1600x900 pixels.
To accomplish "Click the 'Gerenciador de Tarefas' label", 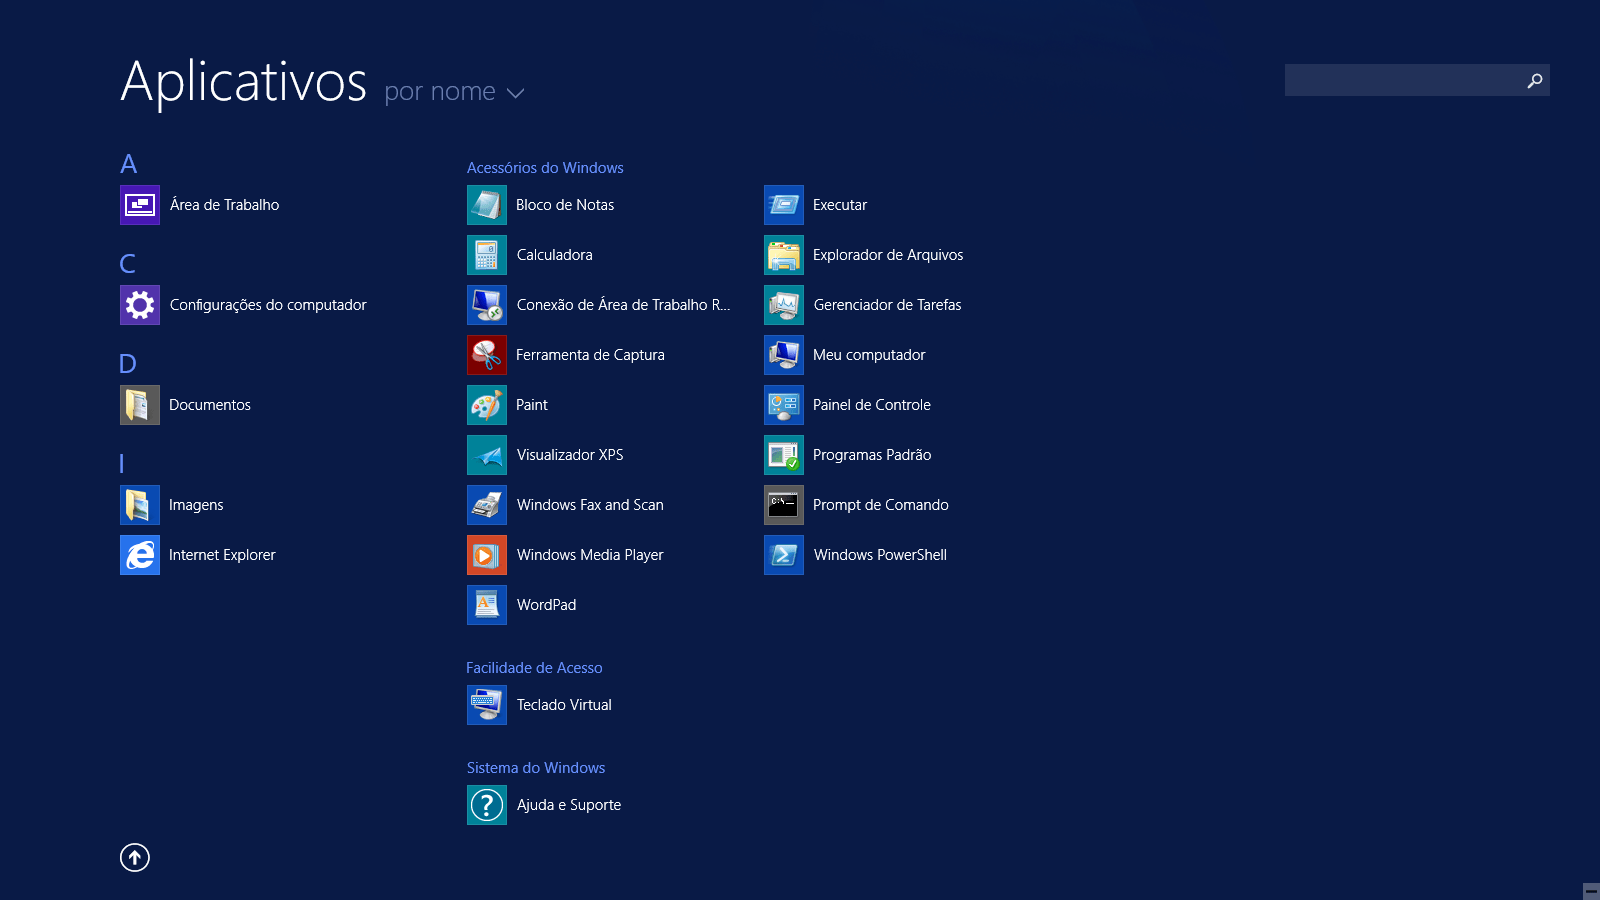I will [888, 305].
